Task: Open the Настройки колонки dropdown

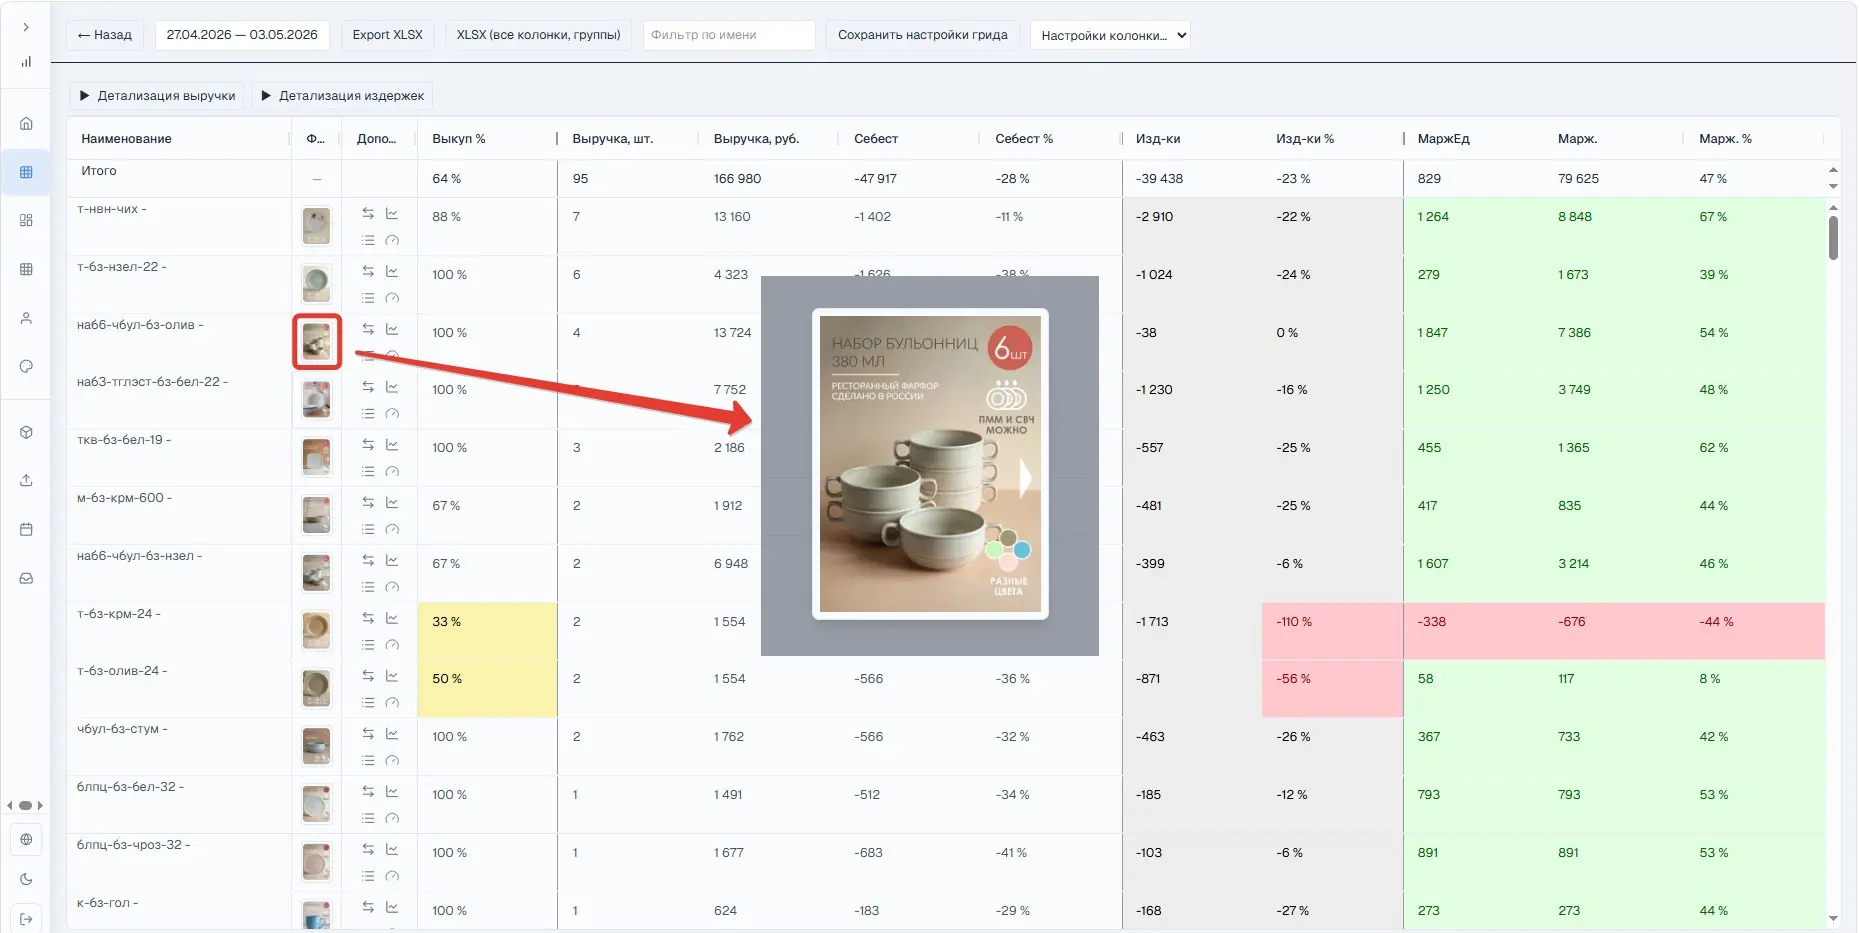Action: (x=1110, y=35)
